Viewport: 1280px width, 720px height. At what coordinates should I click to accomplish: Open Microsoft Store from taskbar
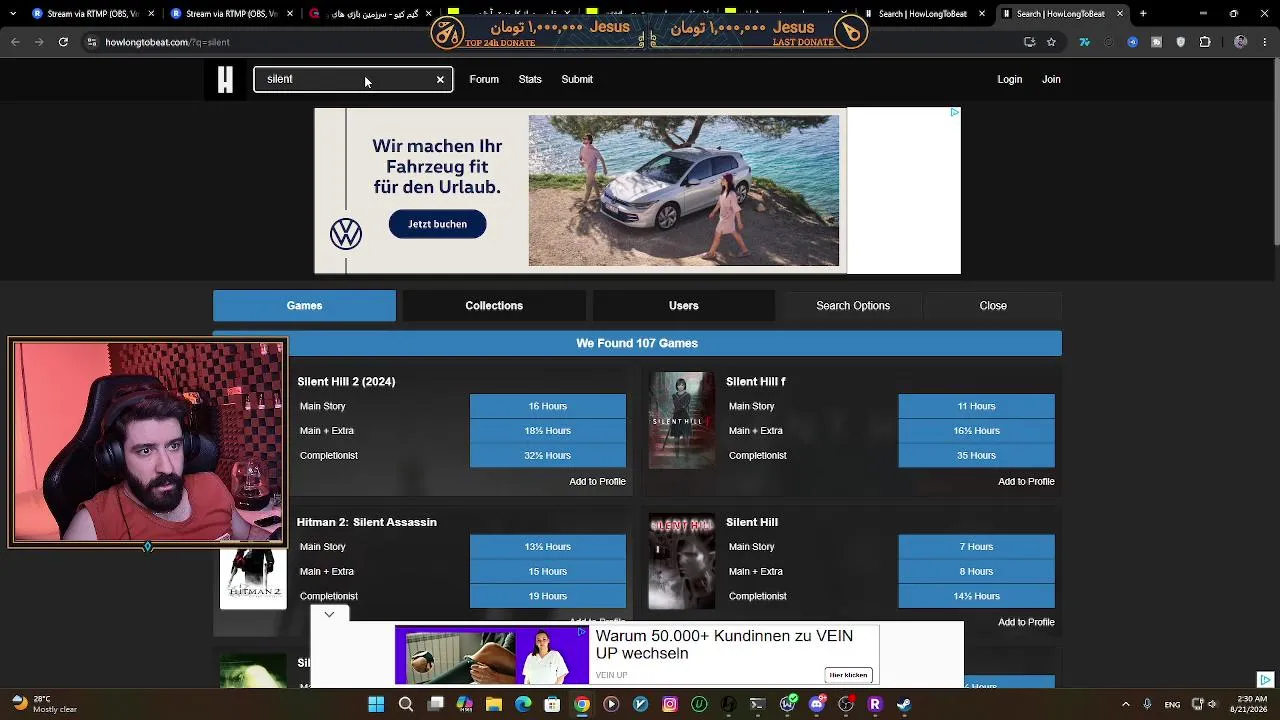[552, 704]
